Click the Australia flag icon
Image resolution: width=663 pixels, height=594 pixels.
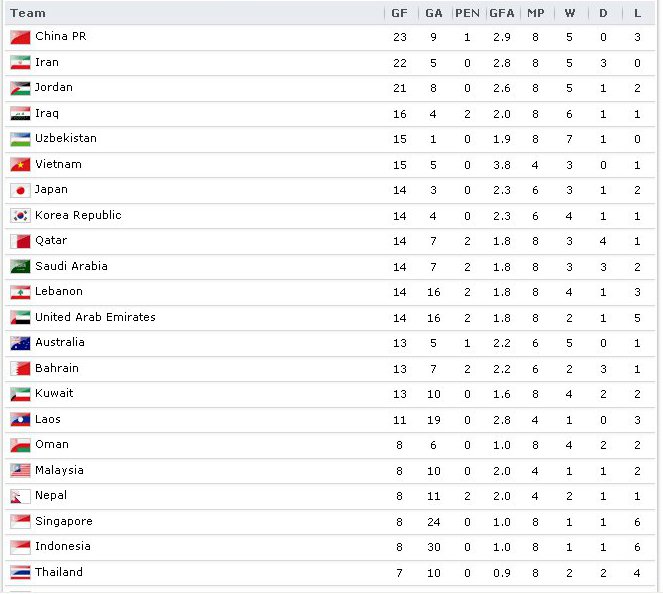click(x=20, y=343)
